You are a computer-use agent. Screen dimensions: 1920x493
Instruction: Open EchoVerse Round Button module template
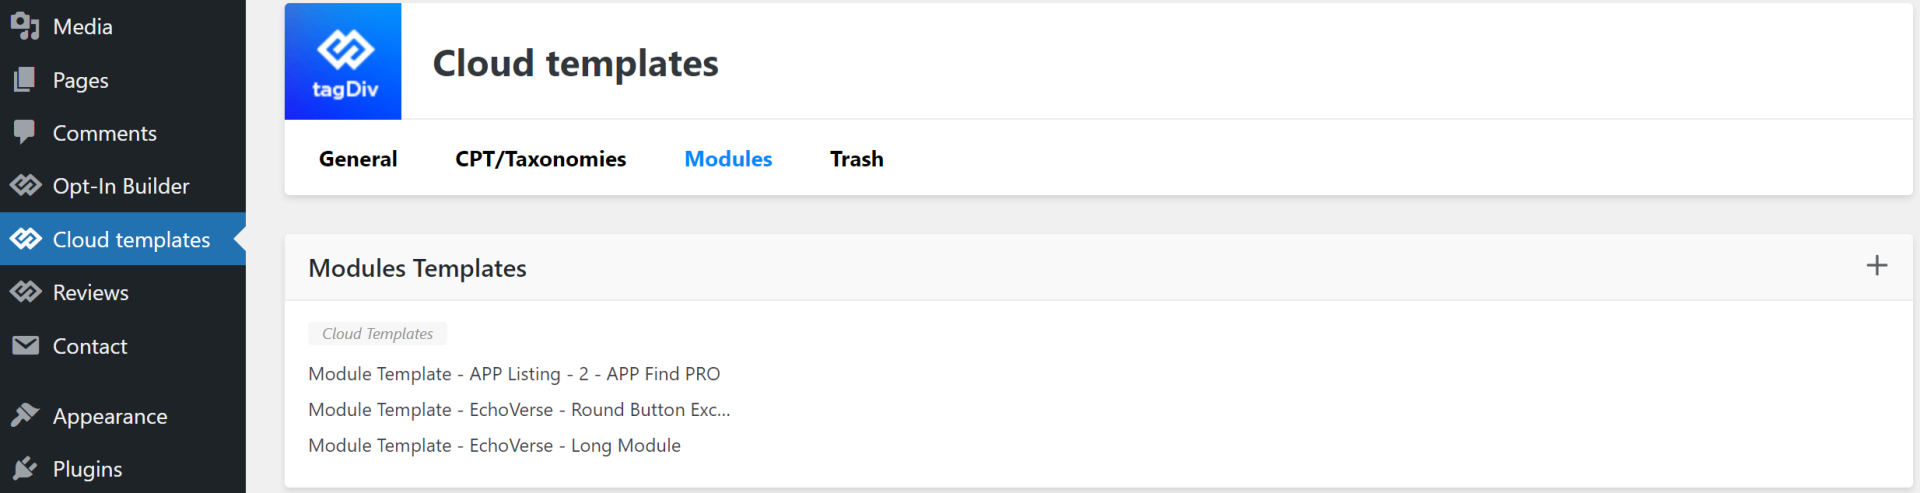[519, 410]
